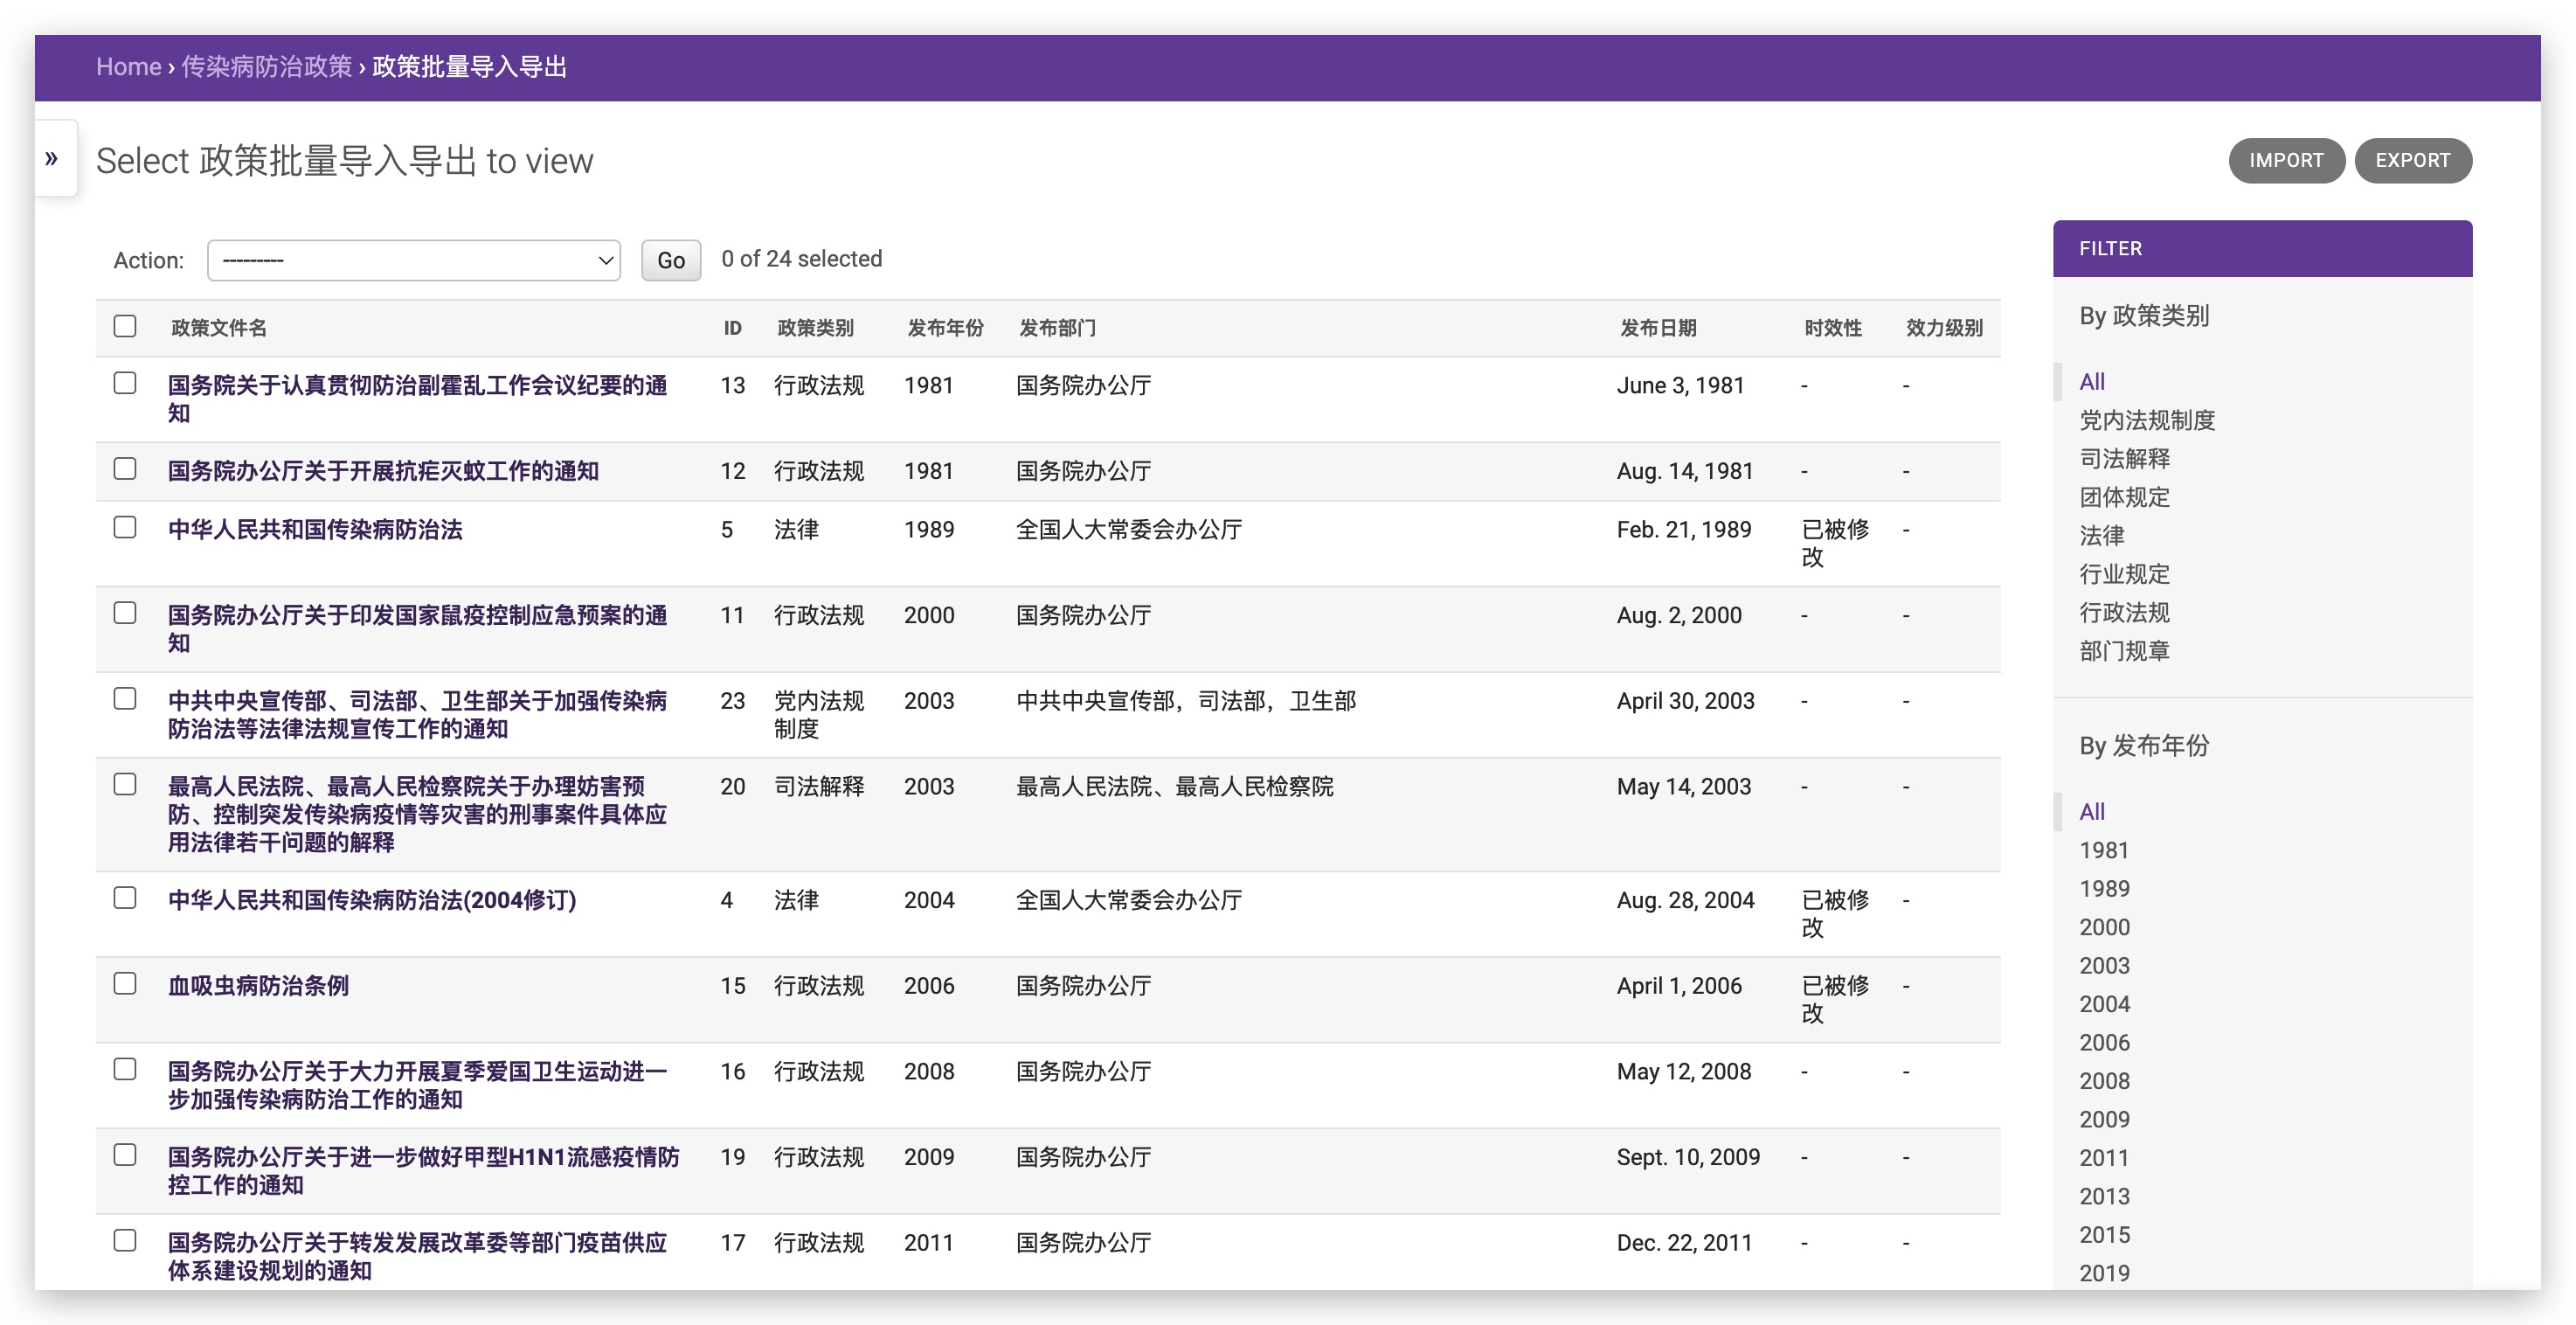This screenshot has width=2576, height=1325.
Task: Check the row for 血吸虫病防治条例
Action: [125, 984]
